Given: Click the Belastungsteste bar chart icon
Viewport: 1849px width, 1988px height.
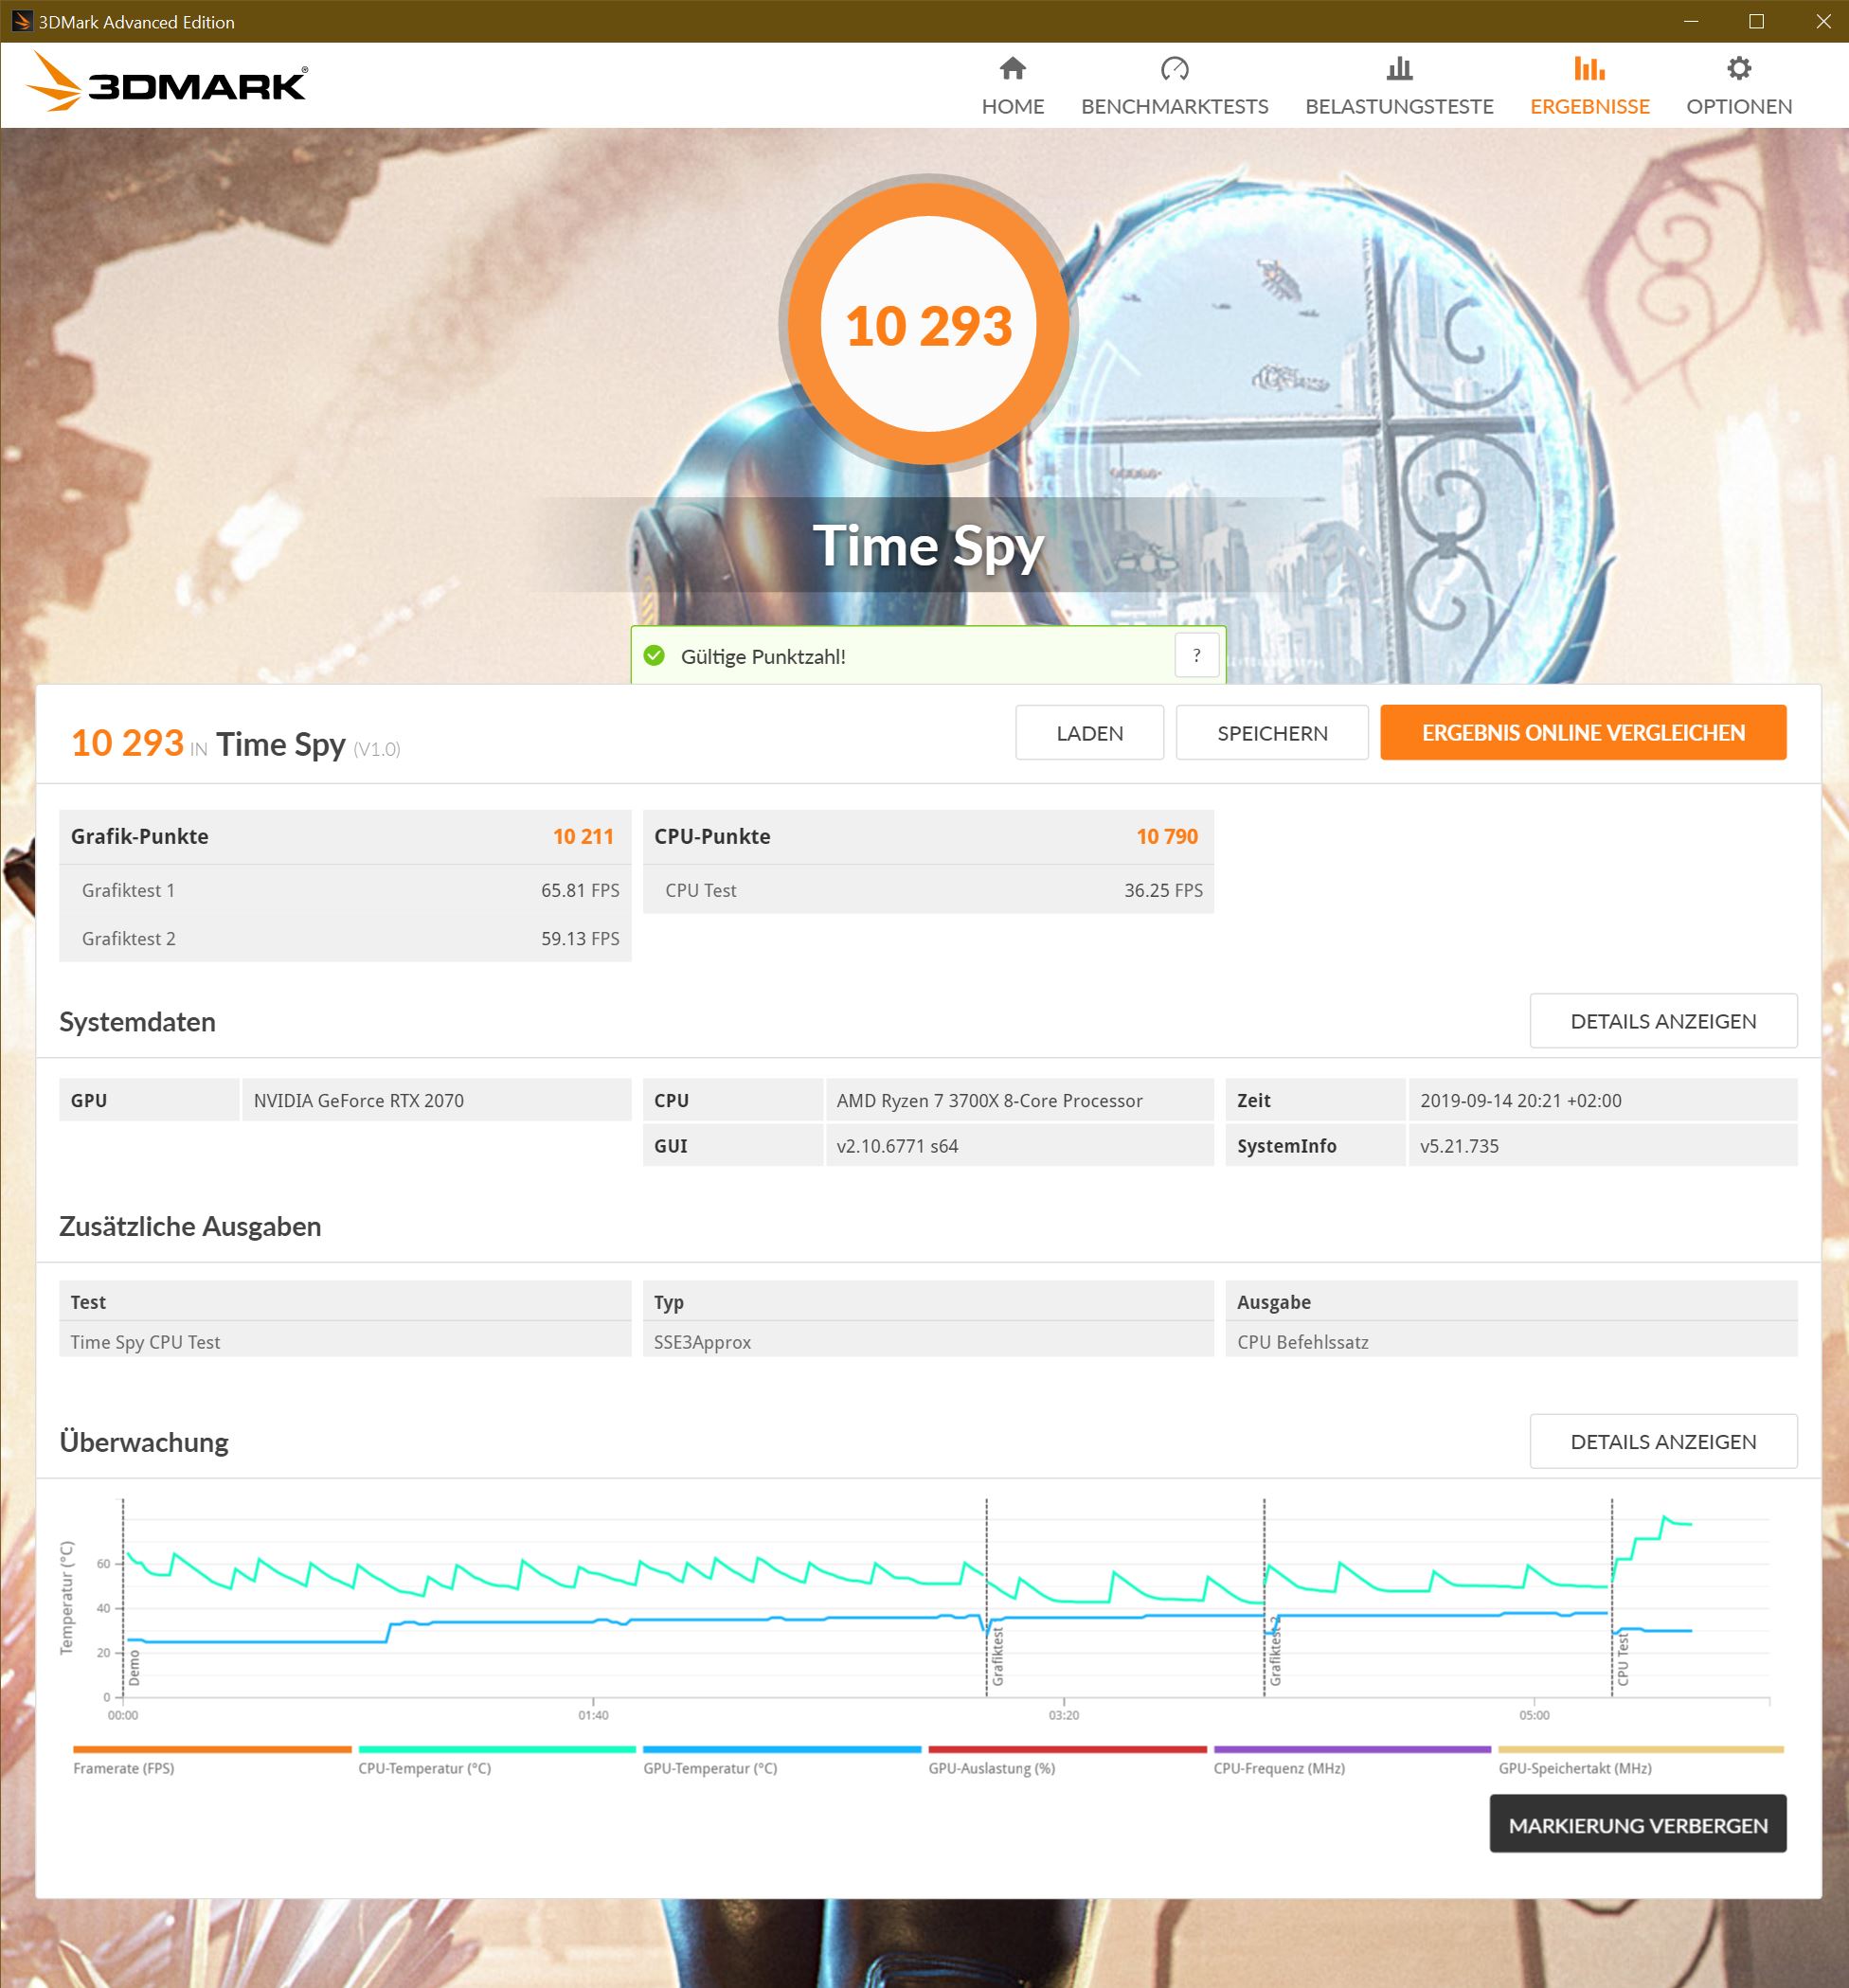Looking at the screenshot, I should (x=1399, y=68).
